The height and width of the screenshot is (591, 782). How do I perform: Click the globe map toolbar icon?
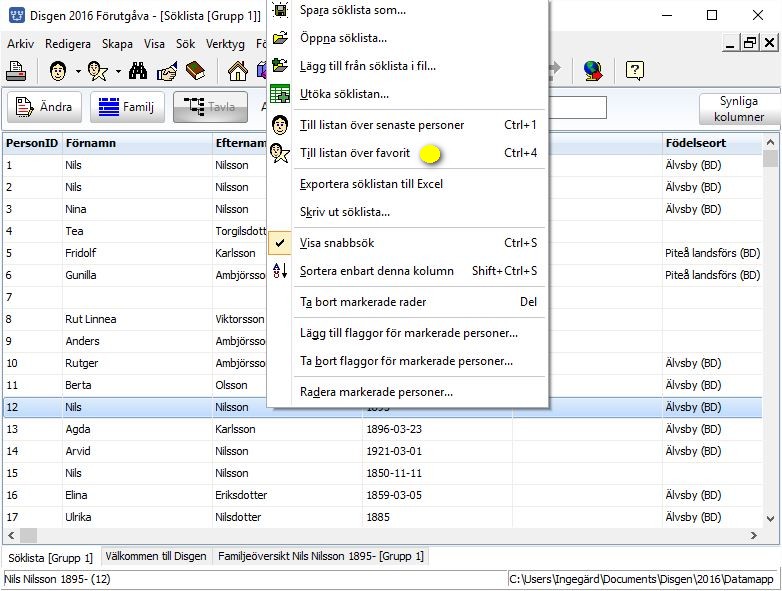[593, 71]
